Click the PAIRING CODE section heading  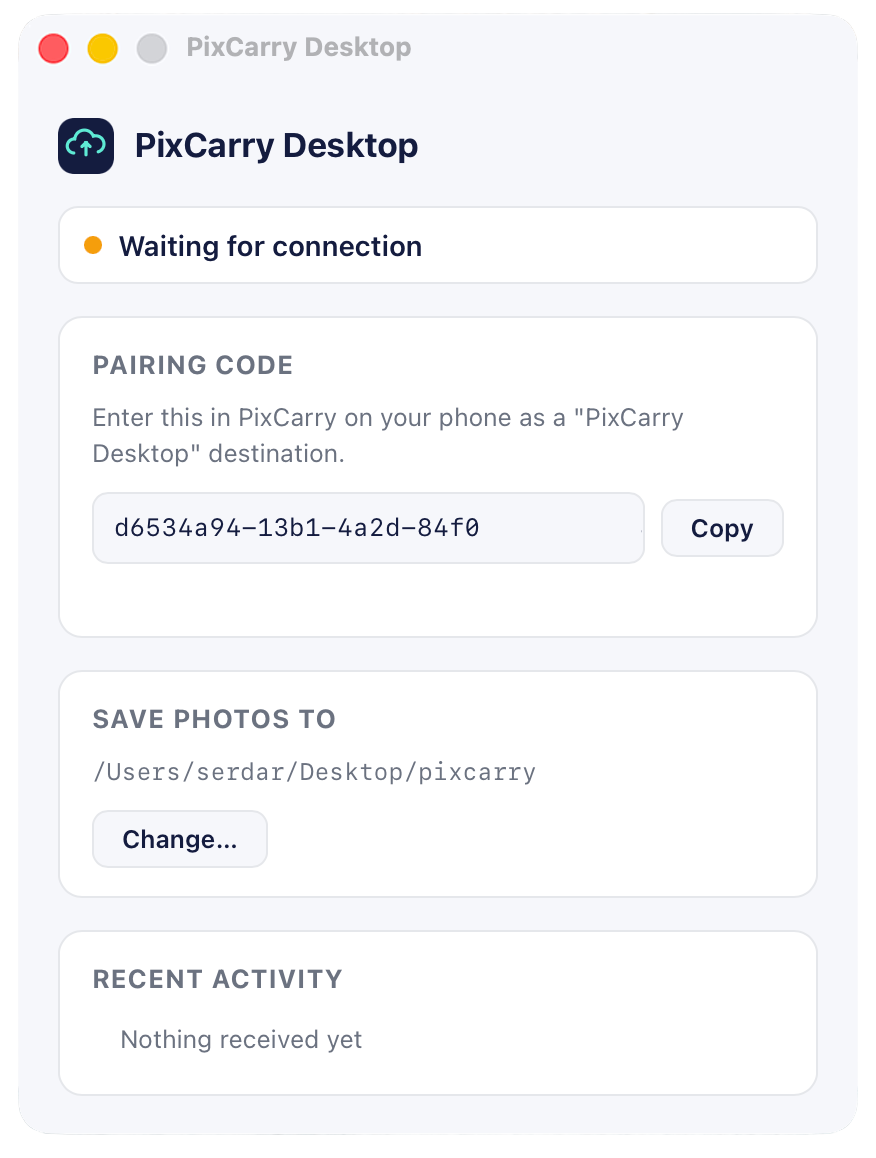(x=193, y=365)
